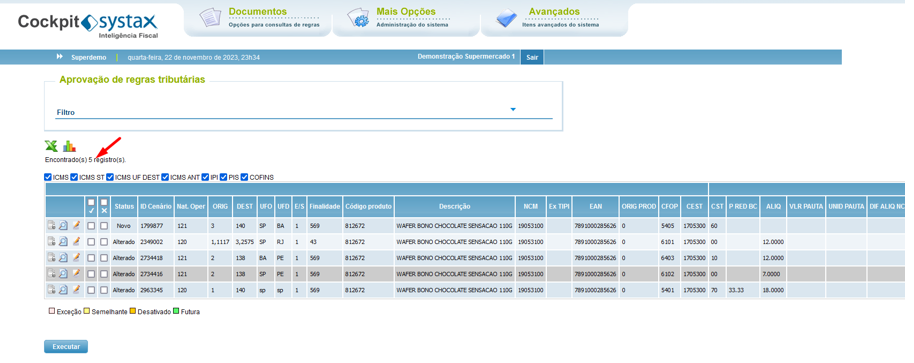Edit scenario 2349002 with the pencil icon
This screenshot has height=363, width=914.
tap(75, 241)
